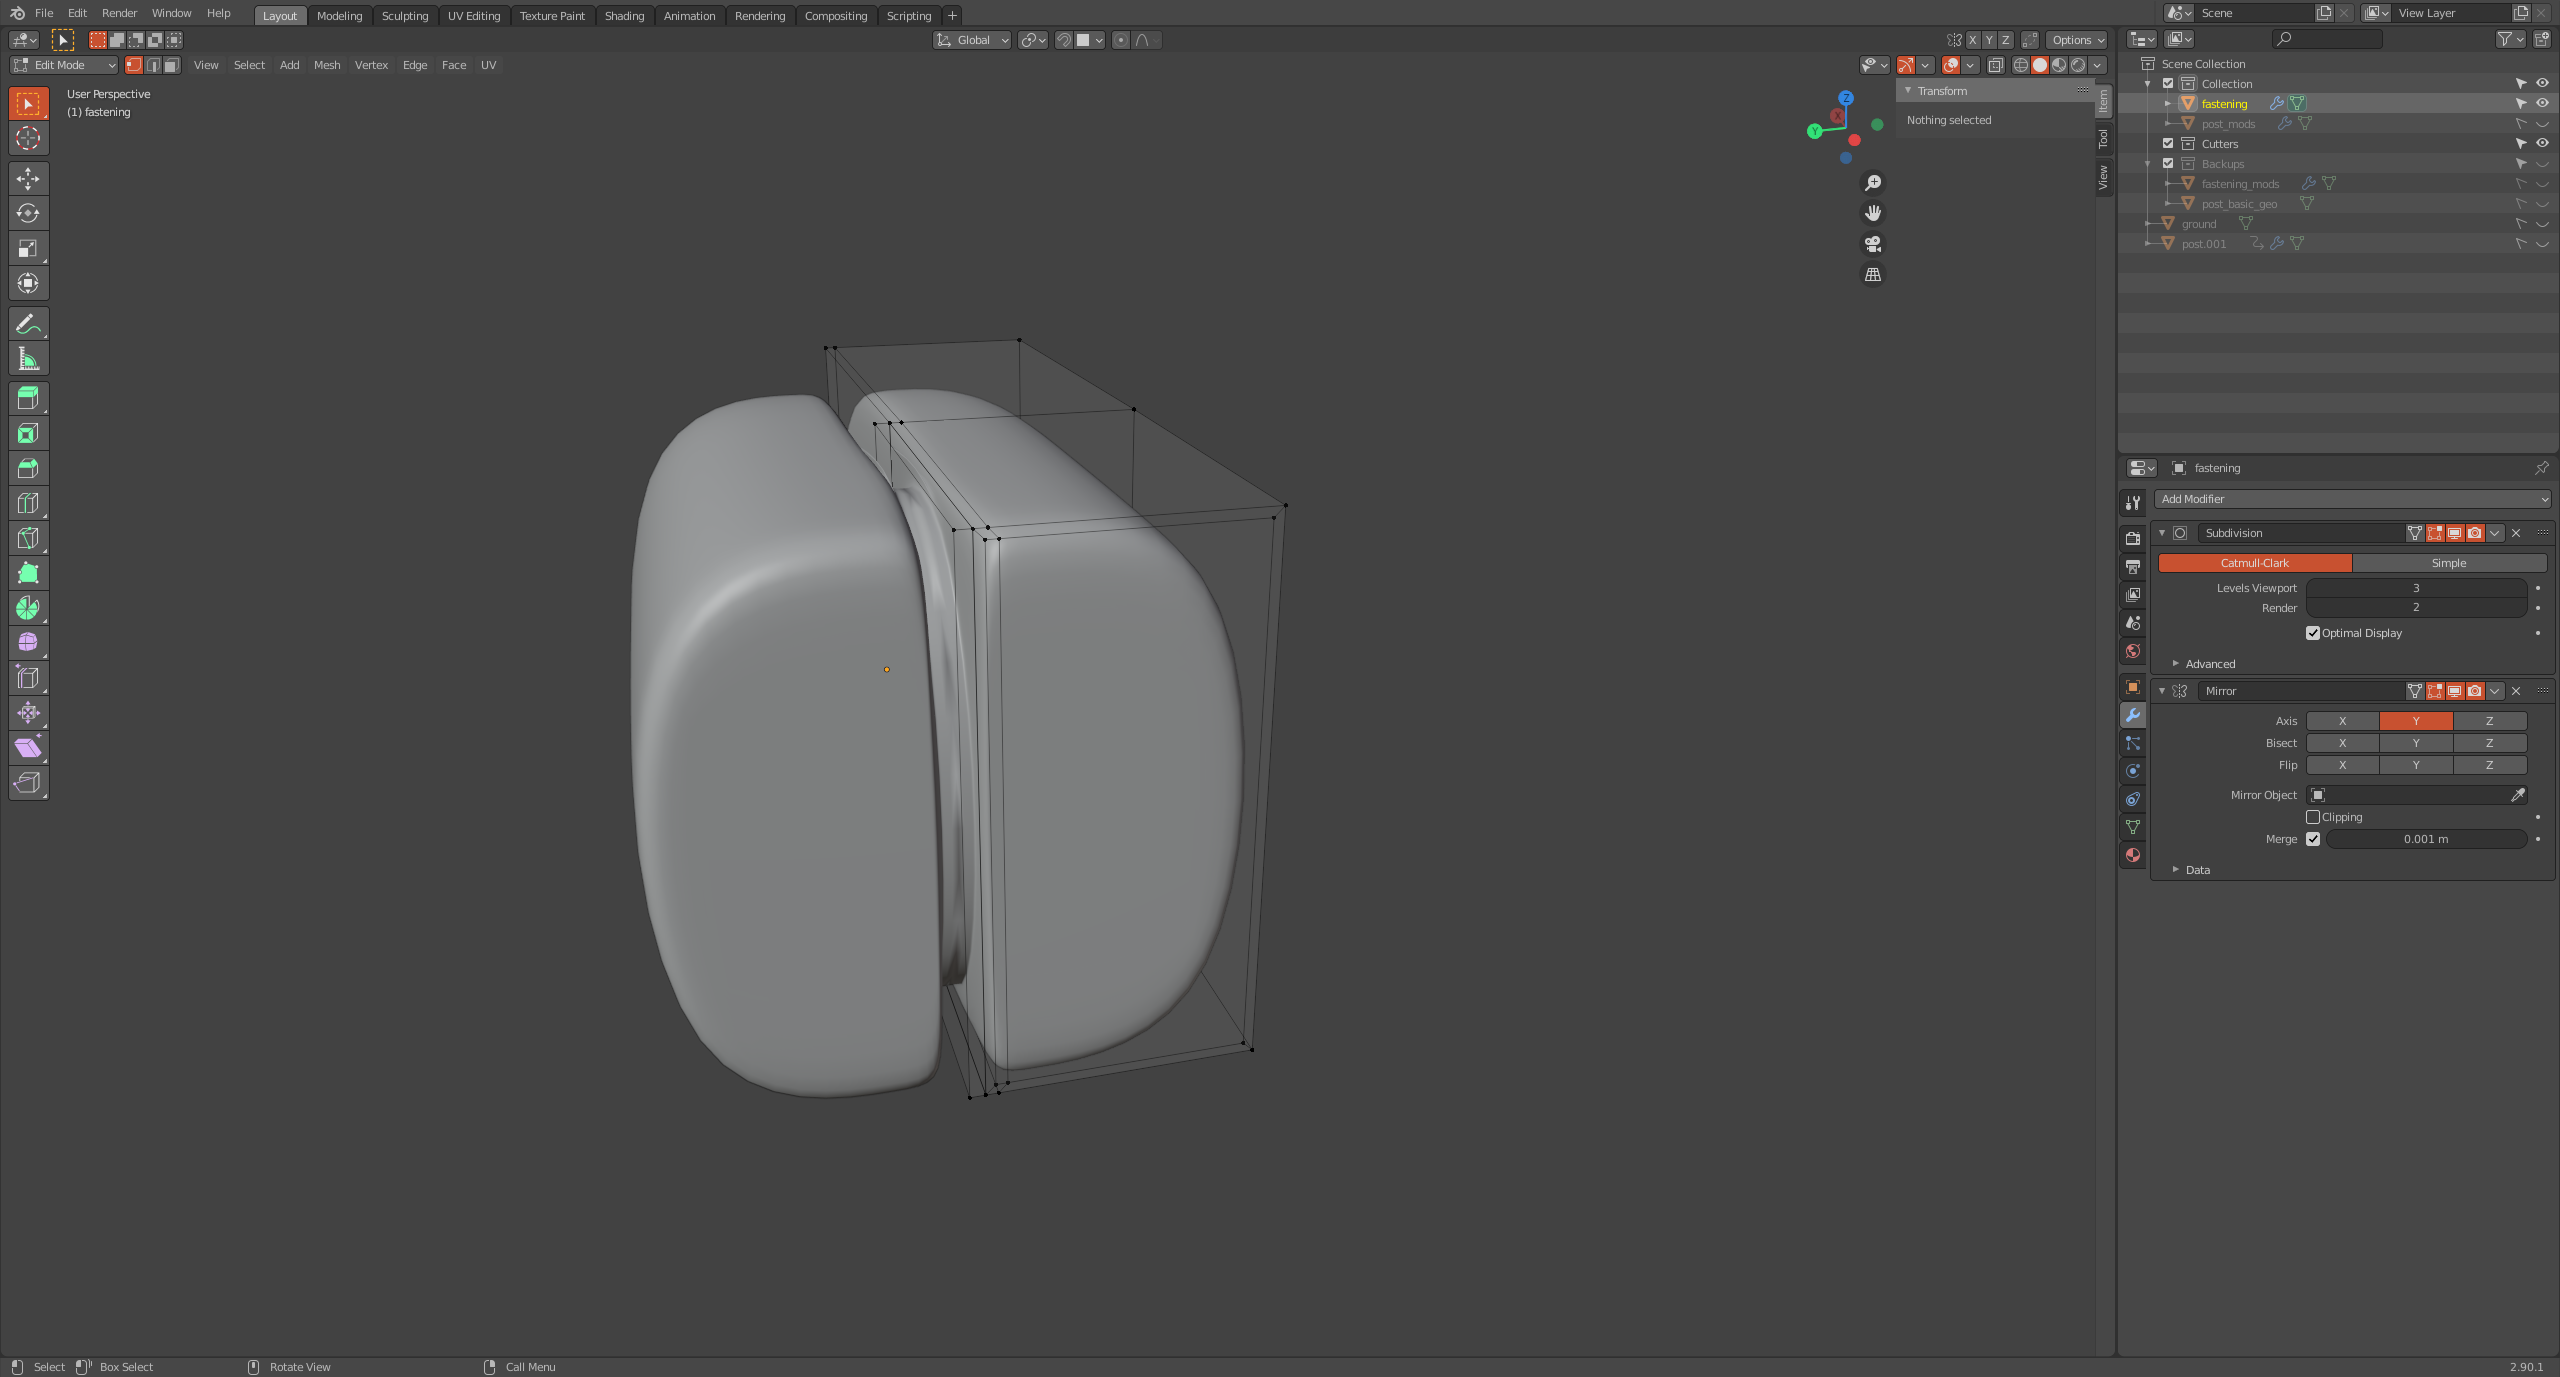Select the Loop Cut tool
Screen dimensions: 2560x1377
click(28, 503)
